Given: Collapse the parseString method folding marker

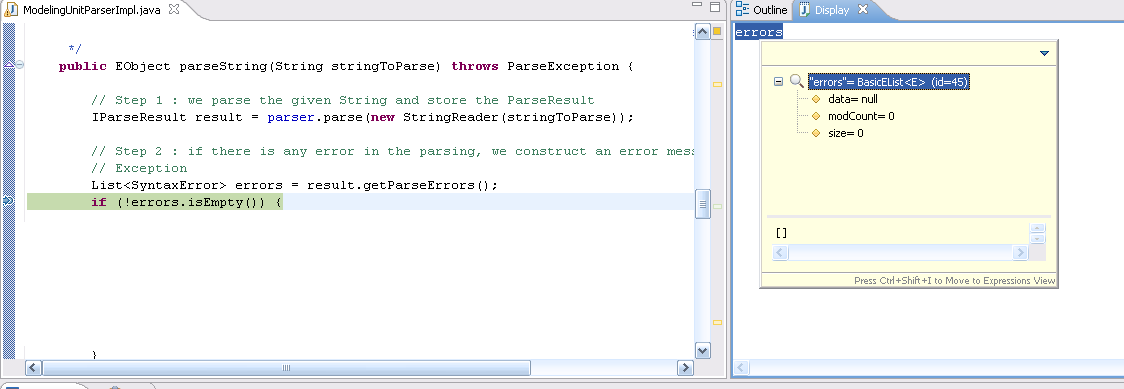Looking at the screenshot, I should click(20, 64).
